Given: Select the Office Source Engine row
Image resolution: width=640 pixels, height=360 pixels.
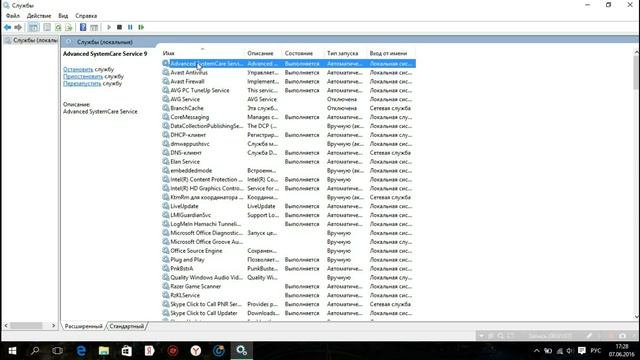Looking at the screenshot, I should coord(289,251).
